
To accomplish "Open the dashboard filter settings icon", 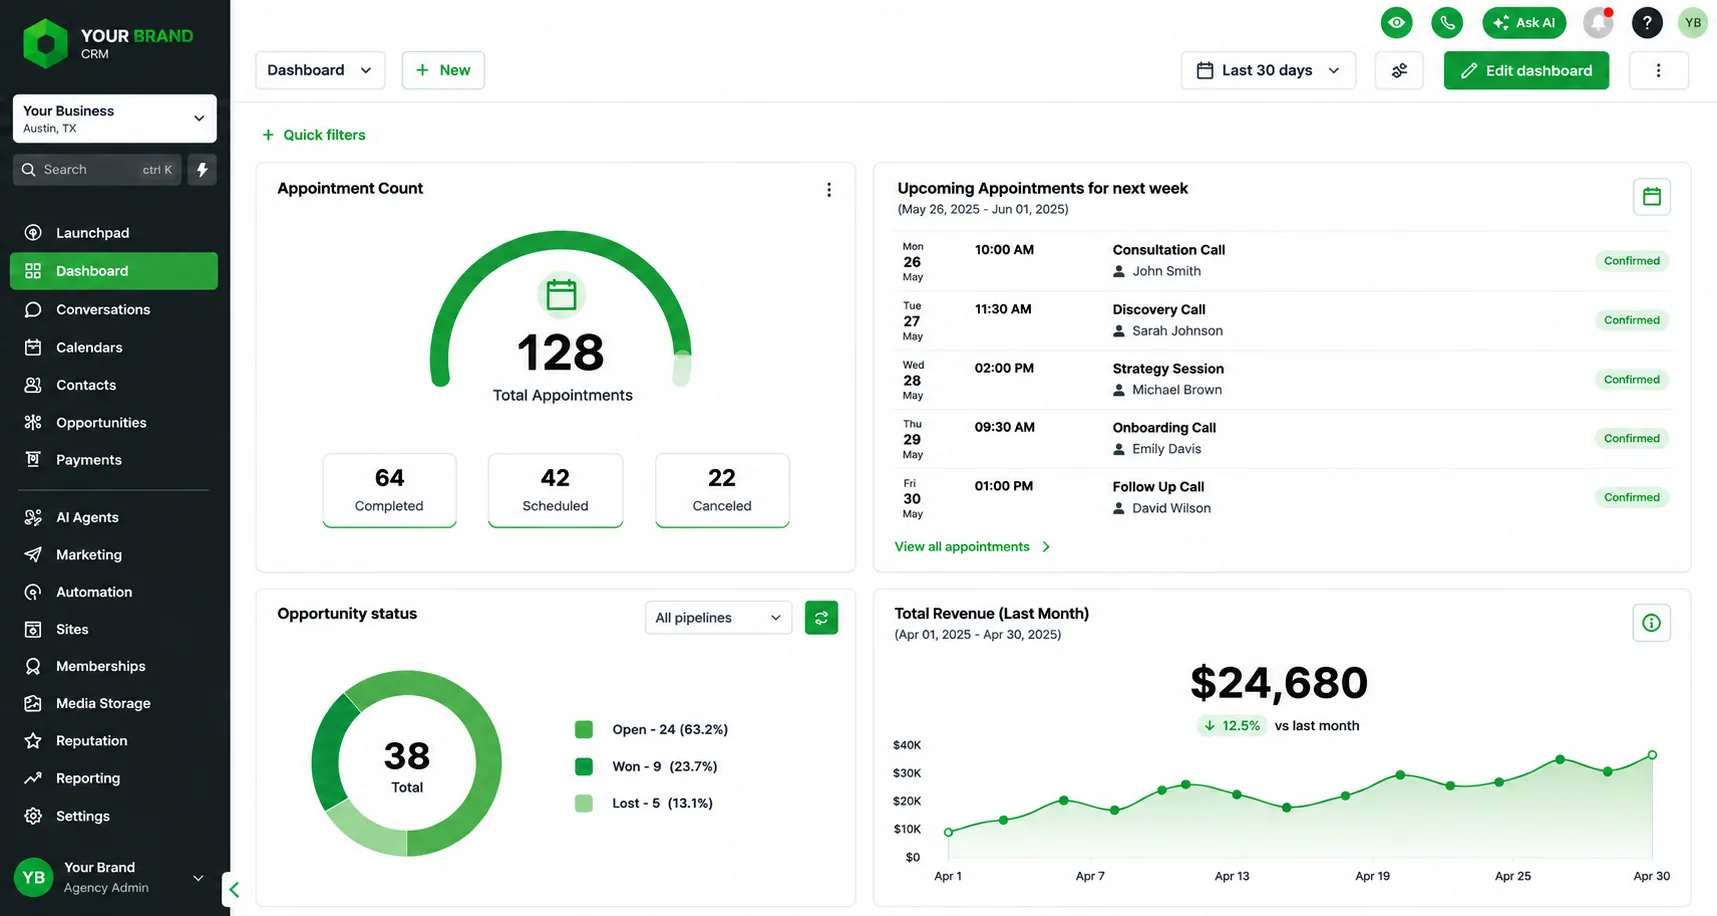I will click(1399, 70).
